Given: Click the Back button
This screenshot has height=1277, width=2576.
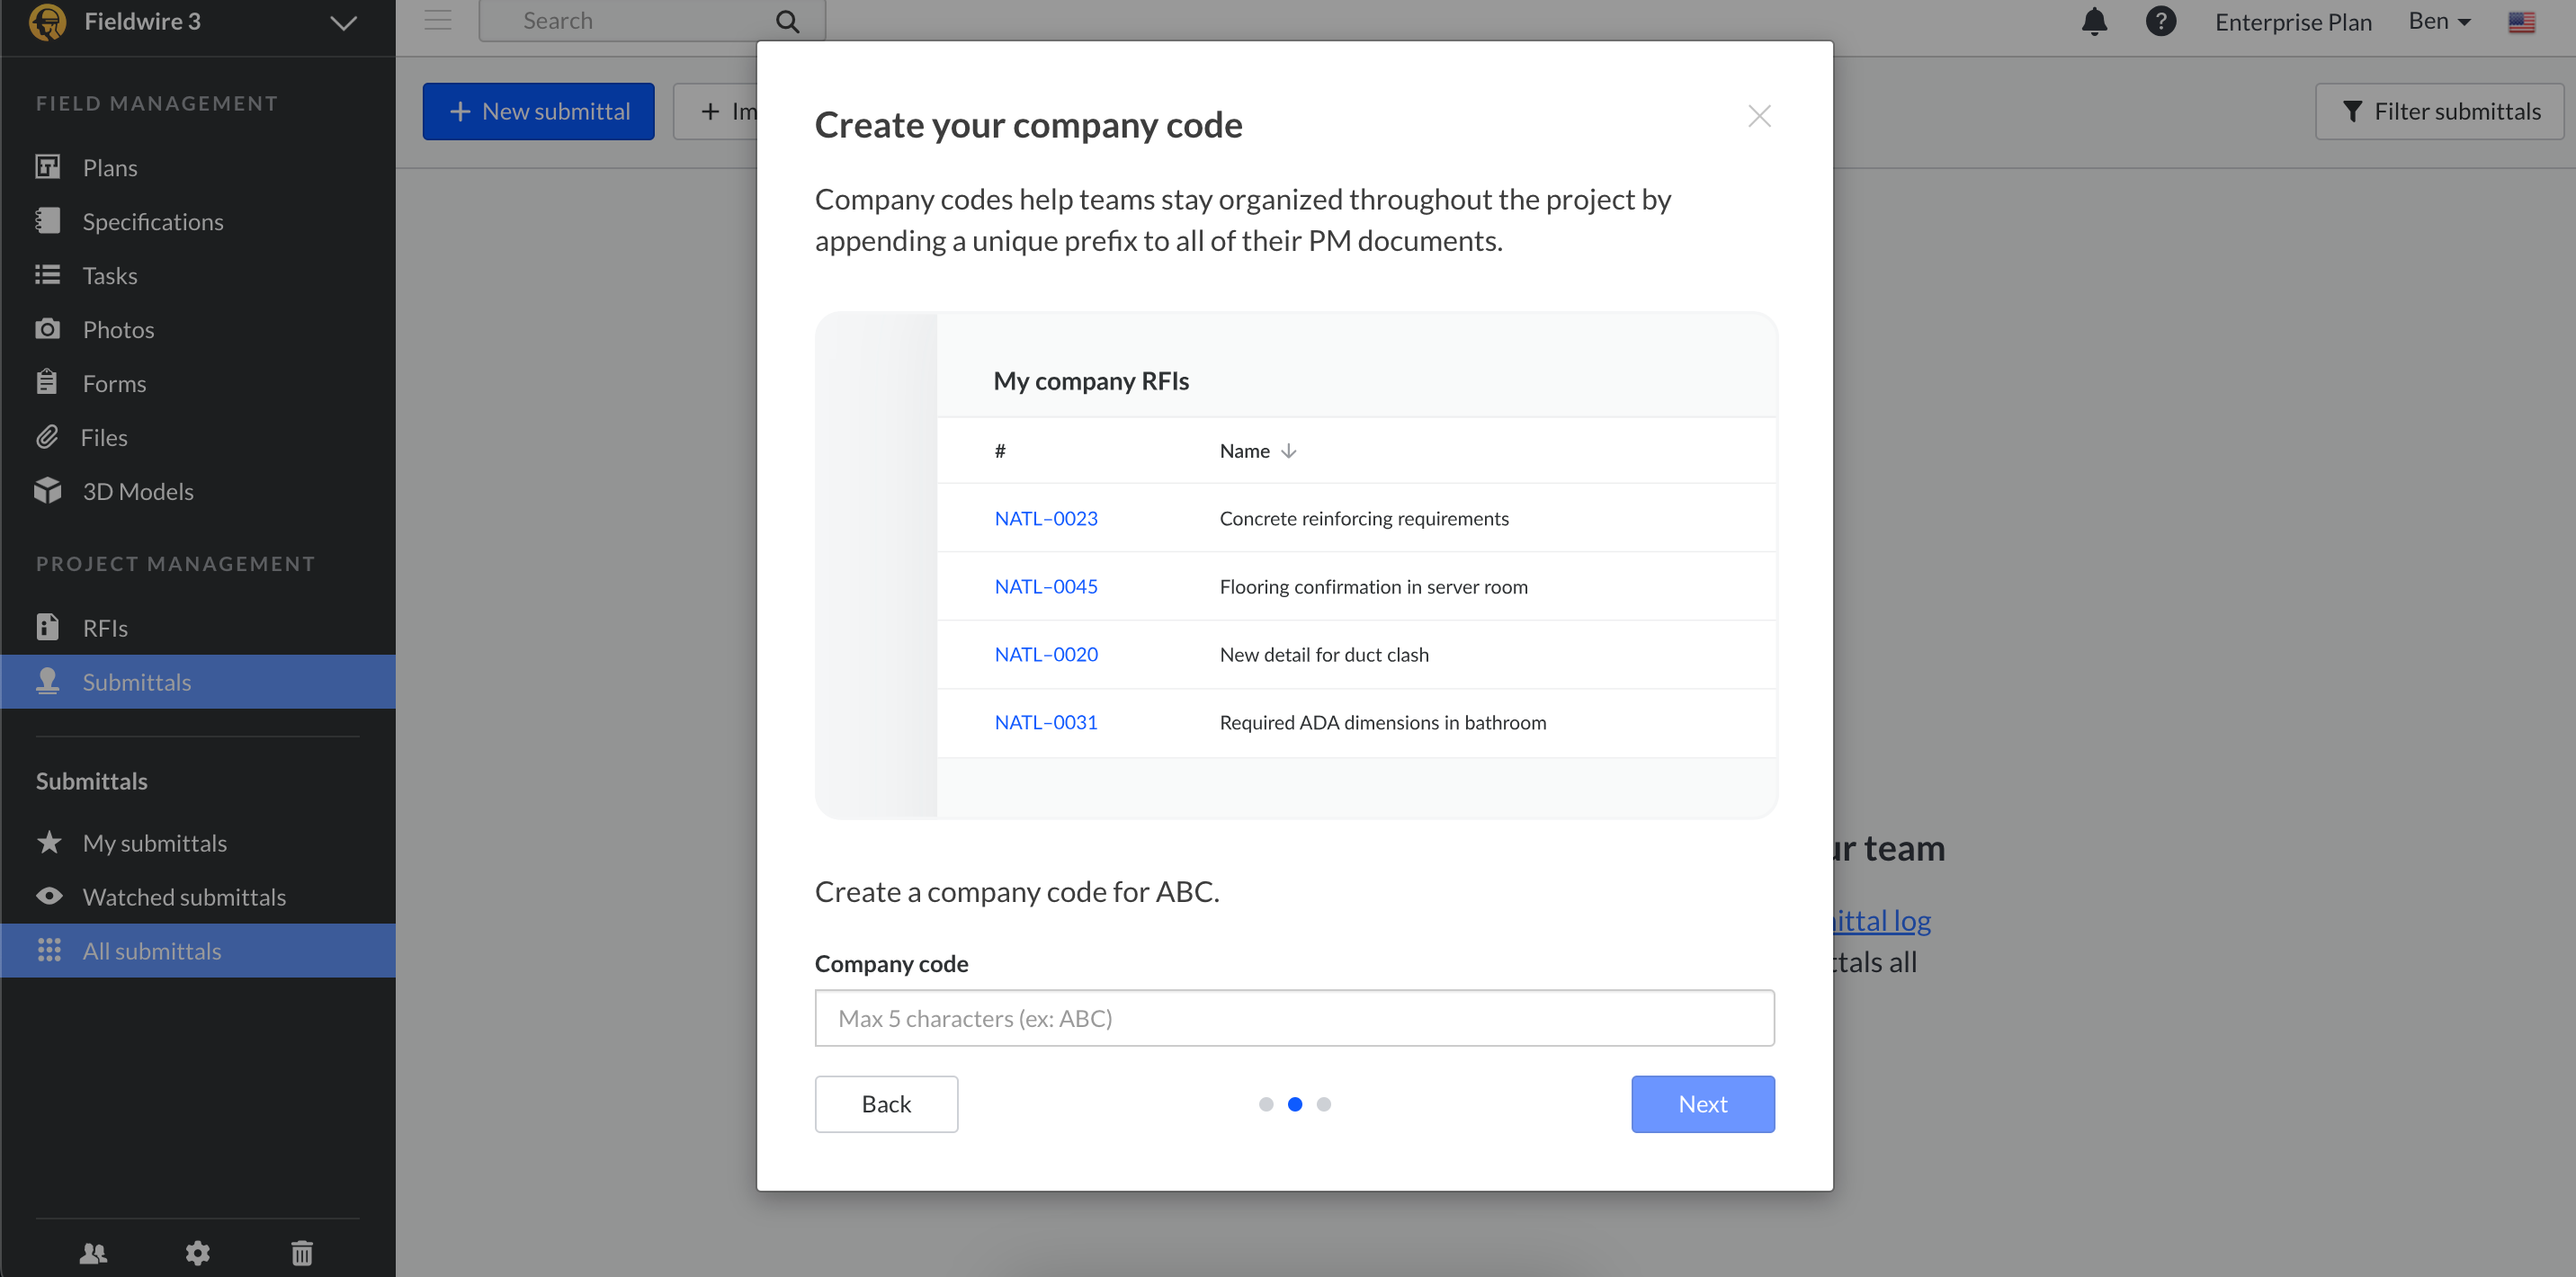Looking at the screenshot, I should click(886, 1104).
